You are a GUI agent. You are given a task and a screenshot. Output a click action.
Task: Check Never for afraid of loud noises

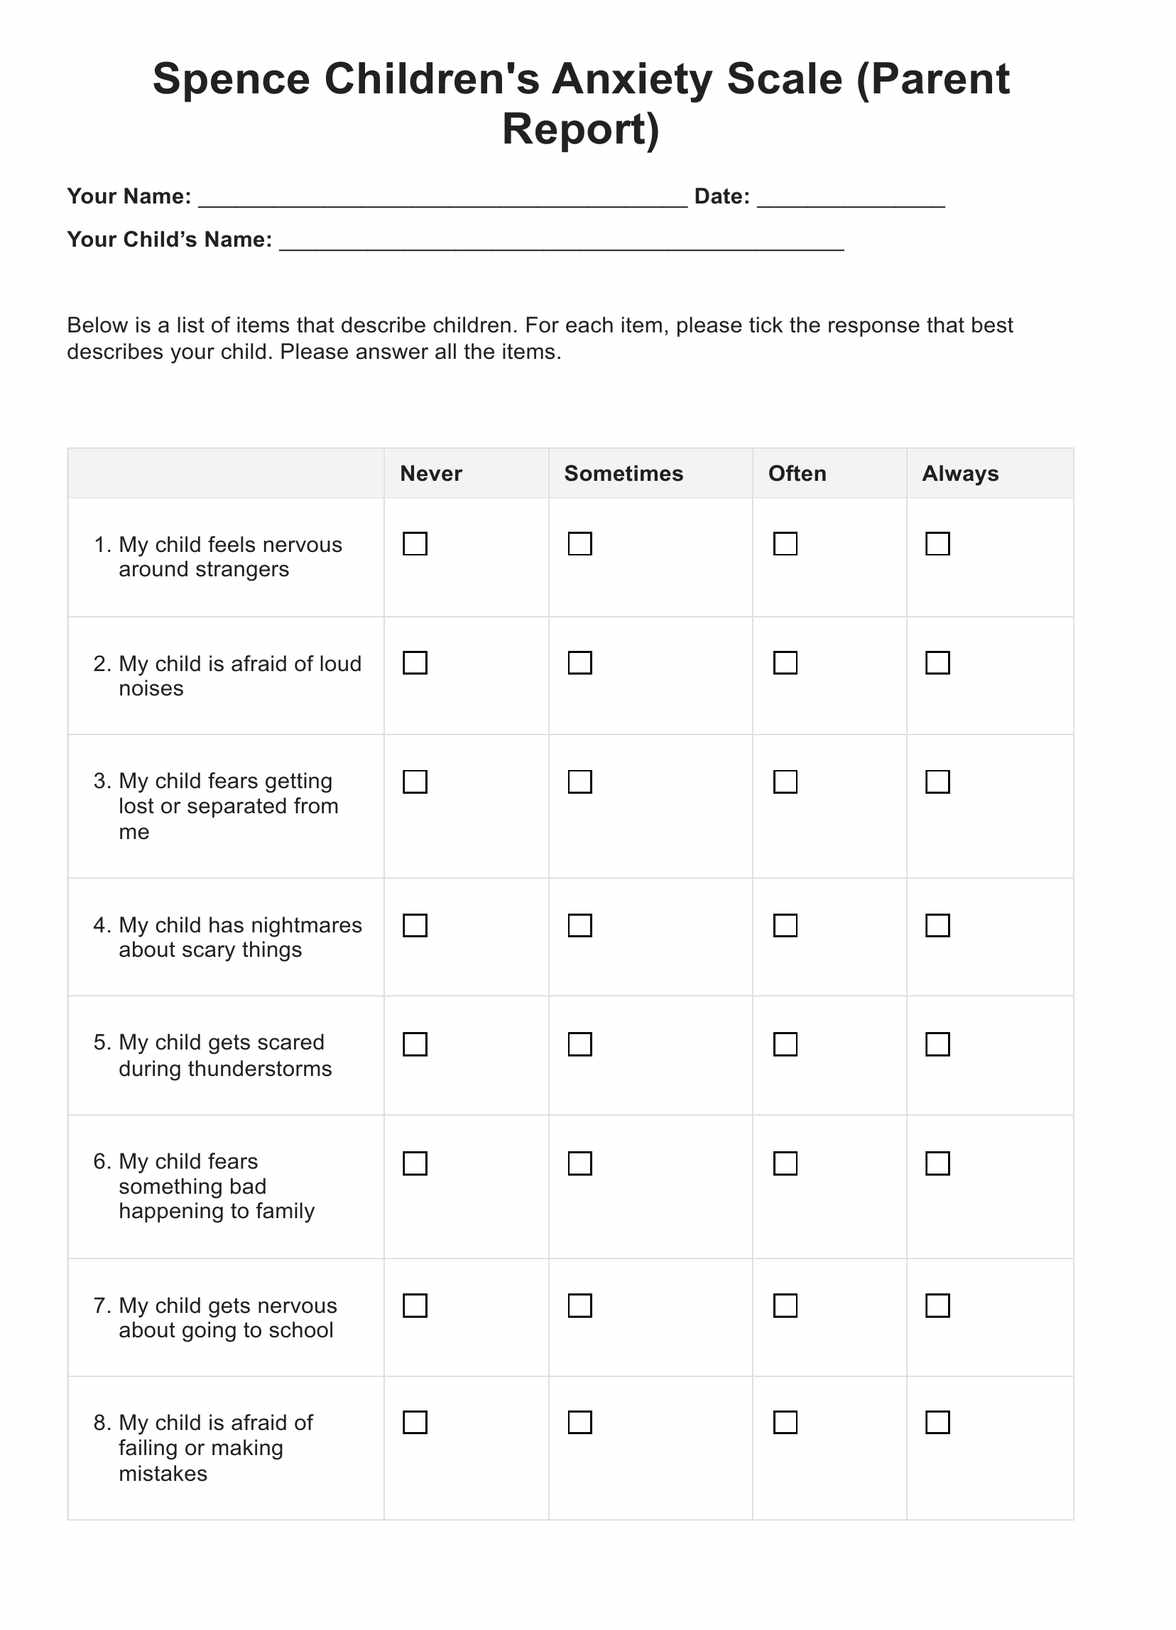click(x=415, y=663)
